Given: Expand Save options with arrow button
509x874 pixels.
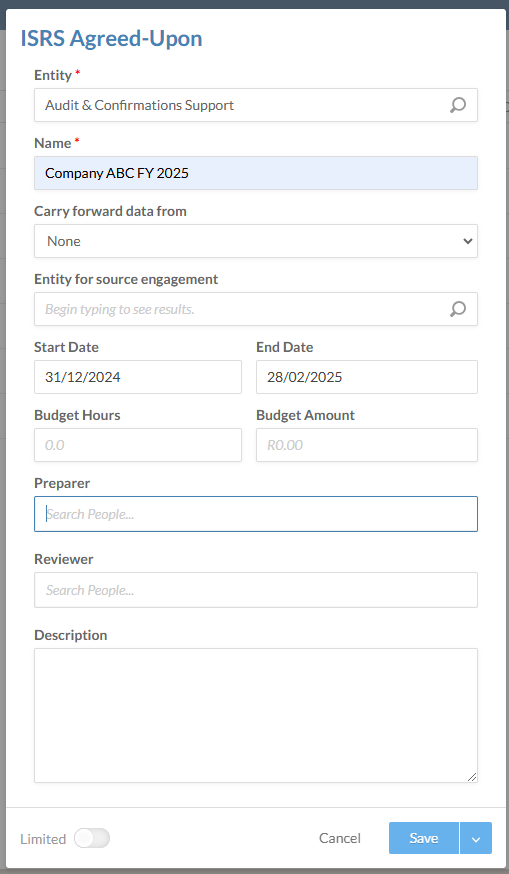Looking at the screenshot, I should pyautogui.click(x=476, y=838).
